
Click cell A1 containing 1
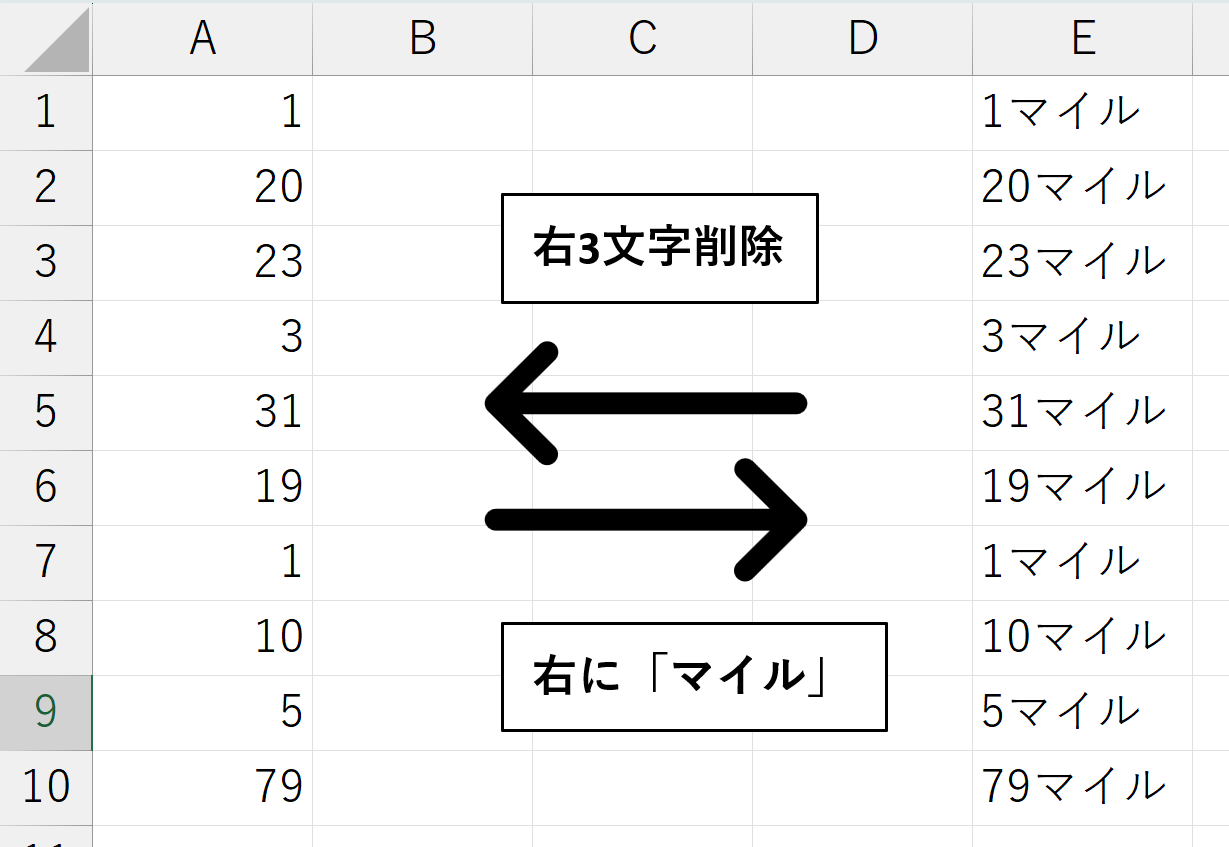tap(202, 112)
